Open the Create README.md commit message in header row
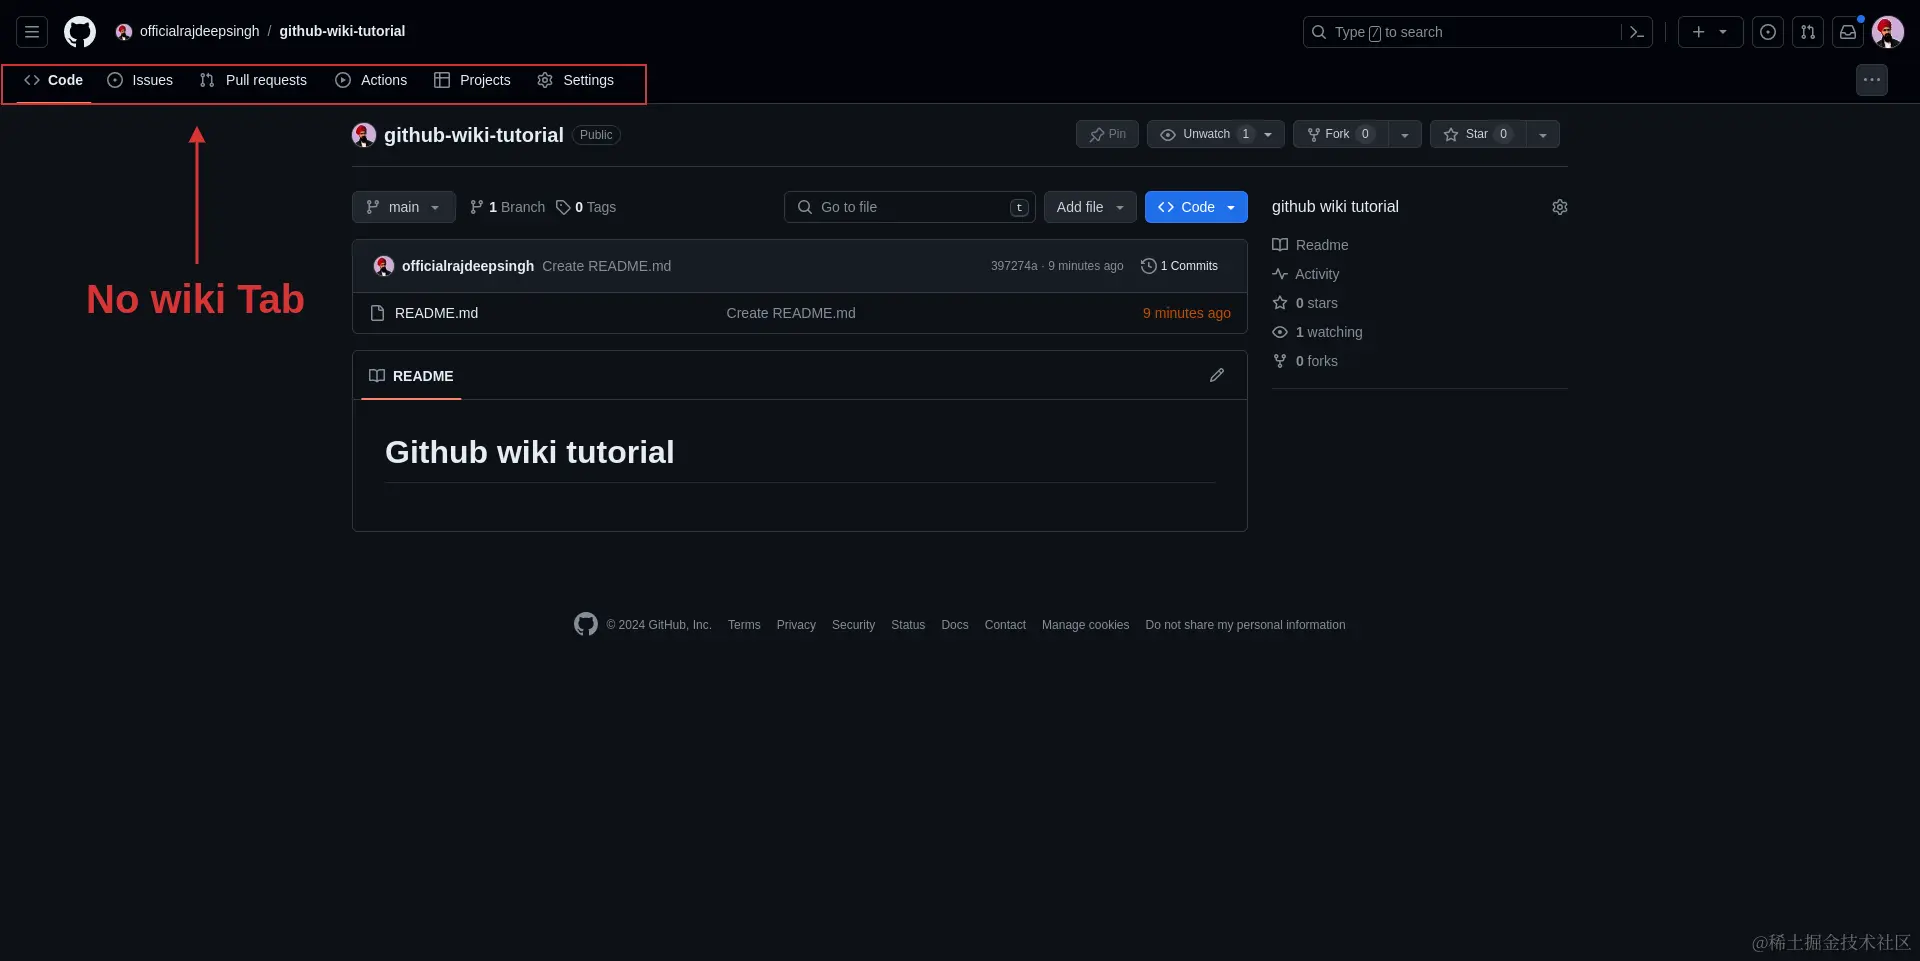Viewport: 1920px width, 961px height. pos(606,266)
